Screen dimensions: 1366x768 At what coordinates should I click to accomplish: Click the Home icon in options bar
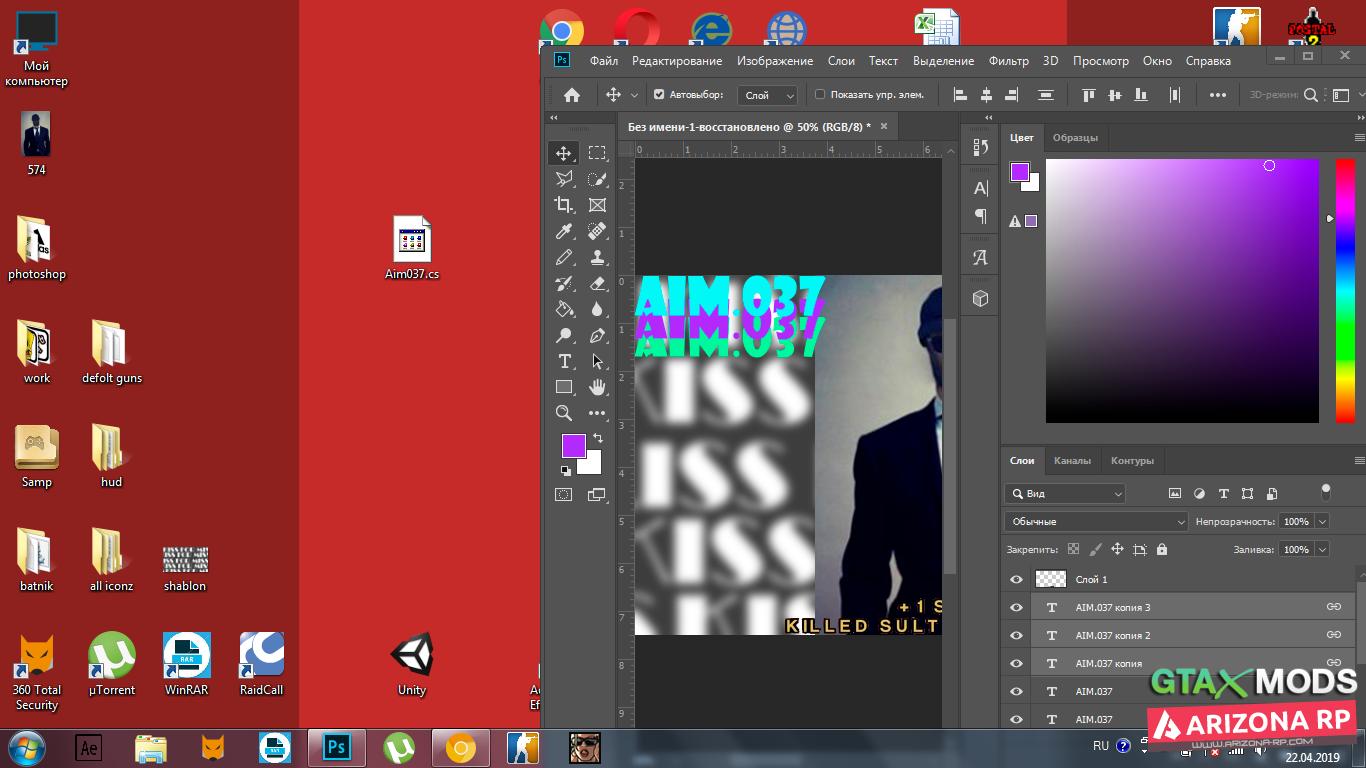click(572, 95)
